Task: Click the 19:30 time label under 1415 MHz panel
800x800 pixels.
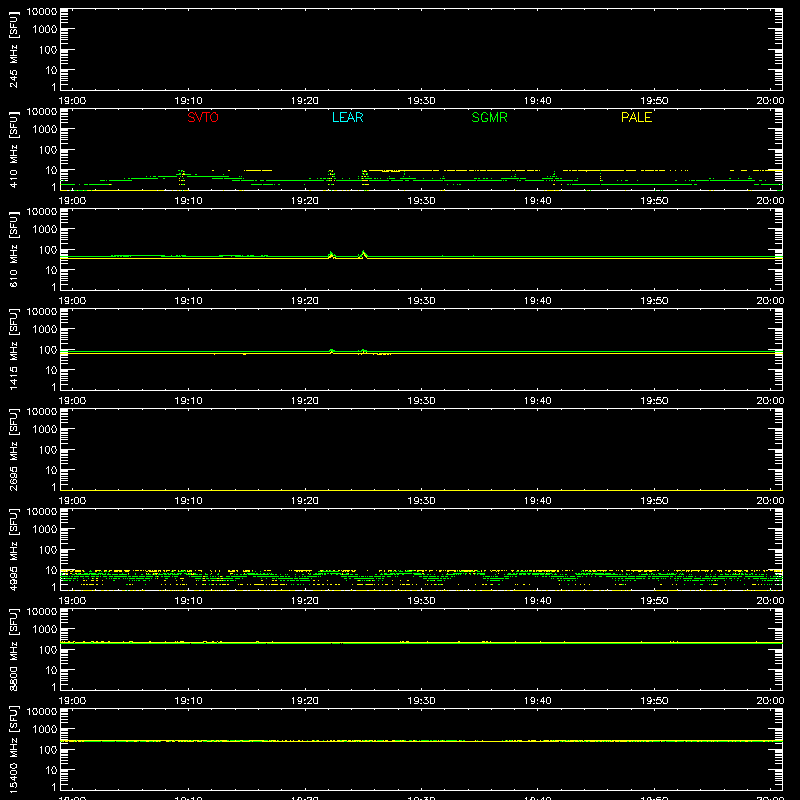Action: click(x=421, y=401)
